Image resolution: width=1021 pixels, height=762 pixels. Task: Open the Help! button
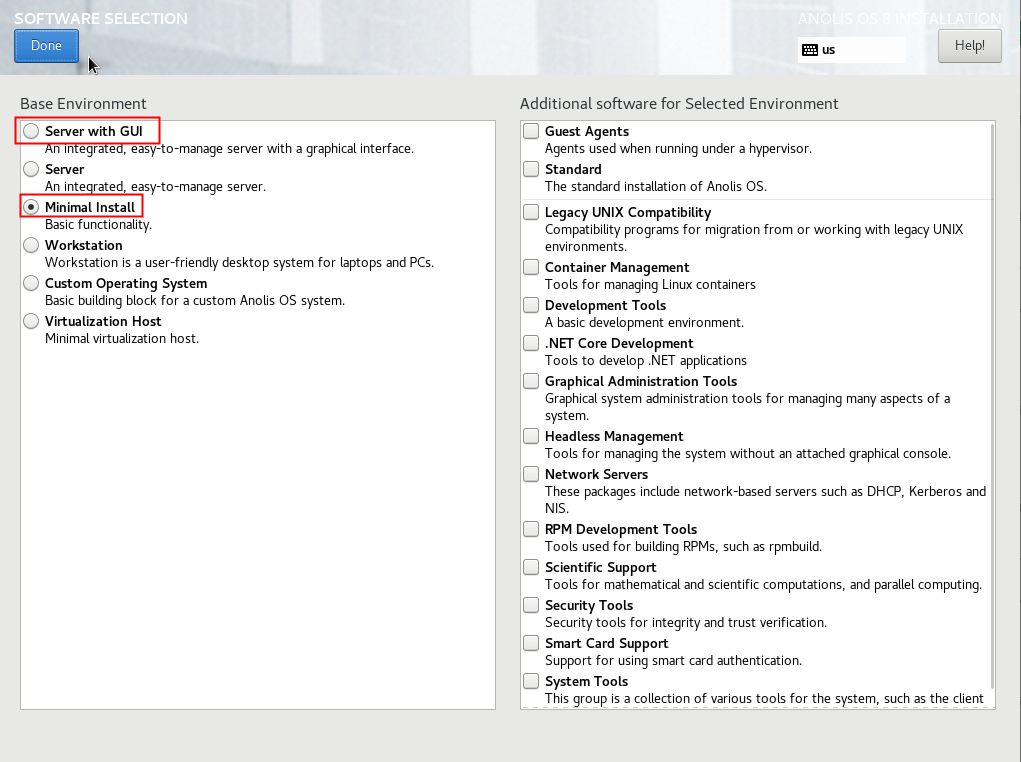[x=970, y=46]
